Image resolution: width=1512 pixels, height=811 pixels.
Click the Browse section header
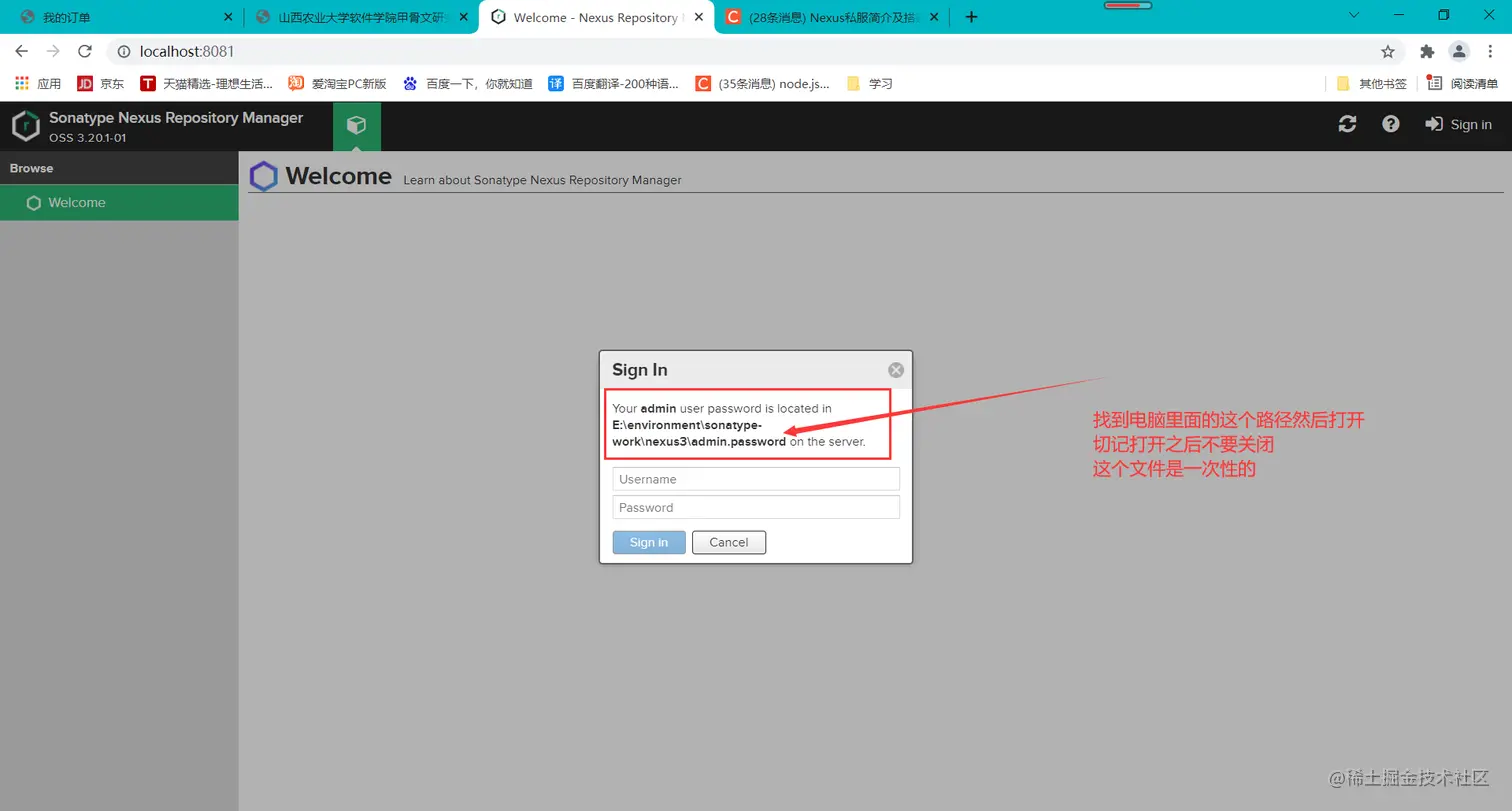coord(119,168)
